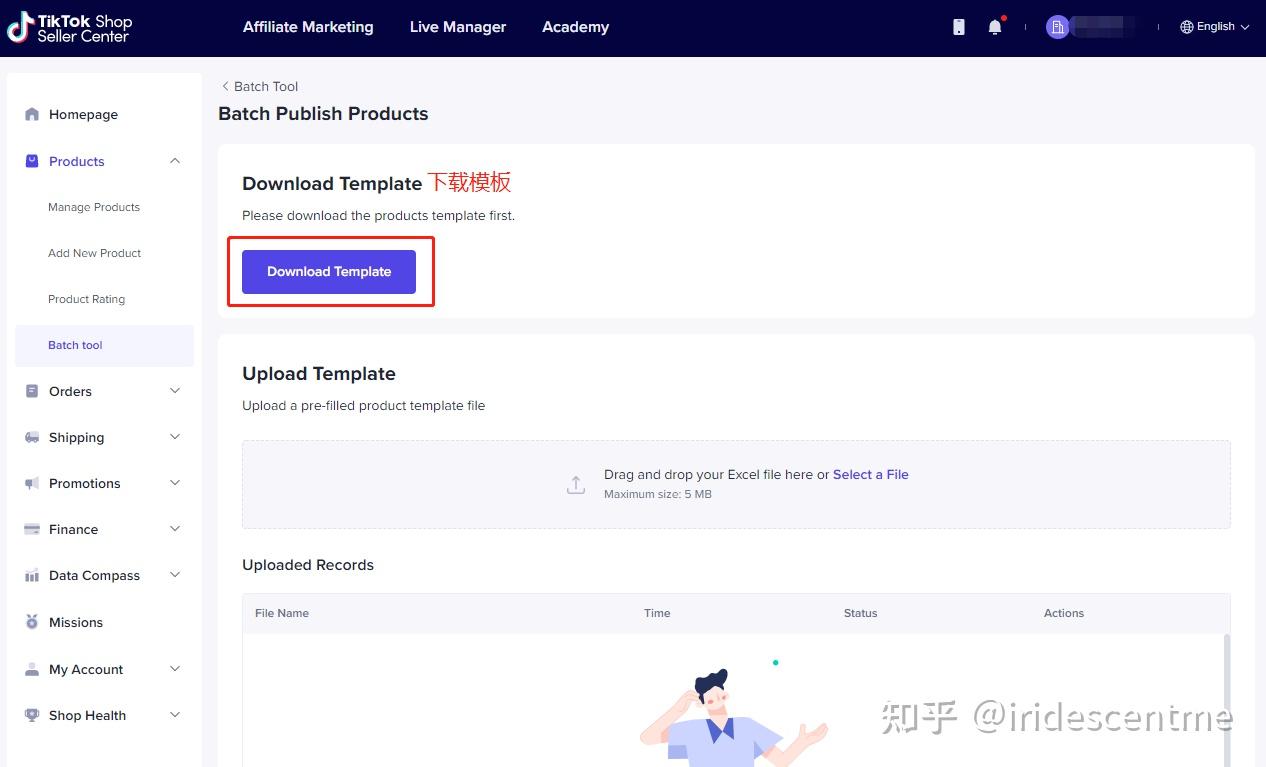Click the upload arrow icon in drop zone
Viewport: 1266px width, 767px height.
(575, 483)
